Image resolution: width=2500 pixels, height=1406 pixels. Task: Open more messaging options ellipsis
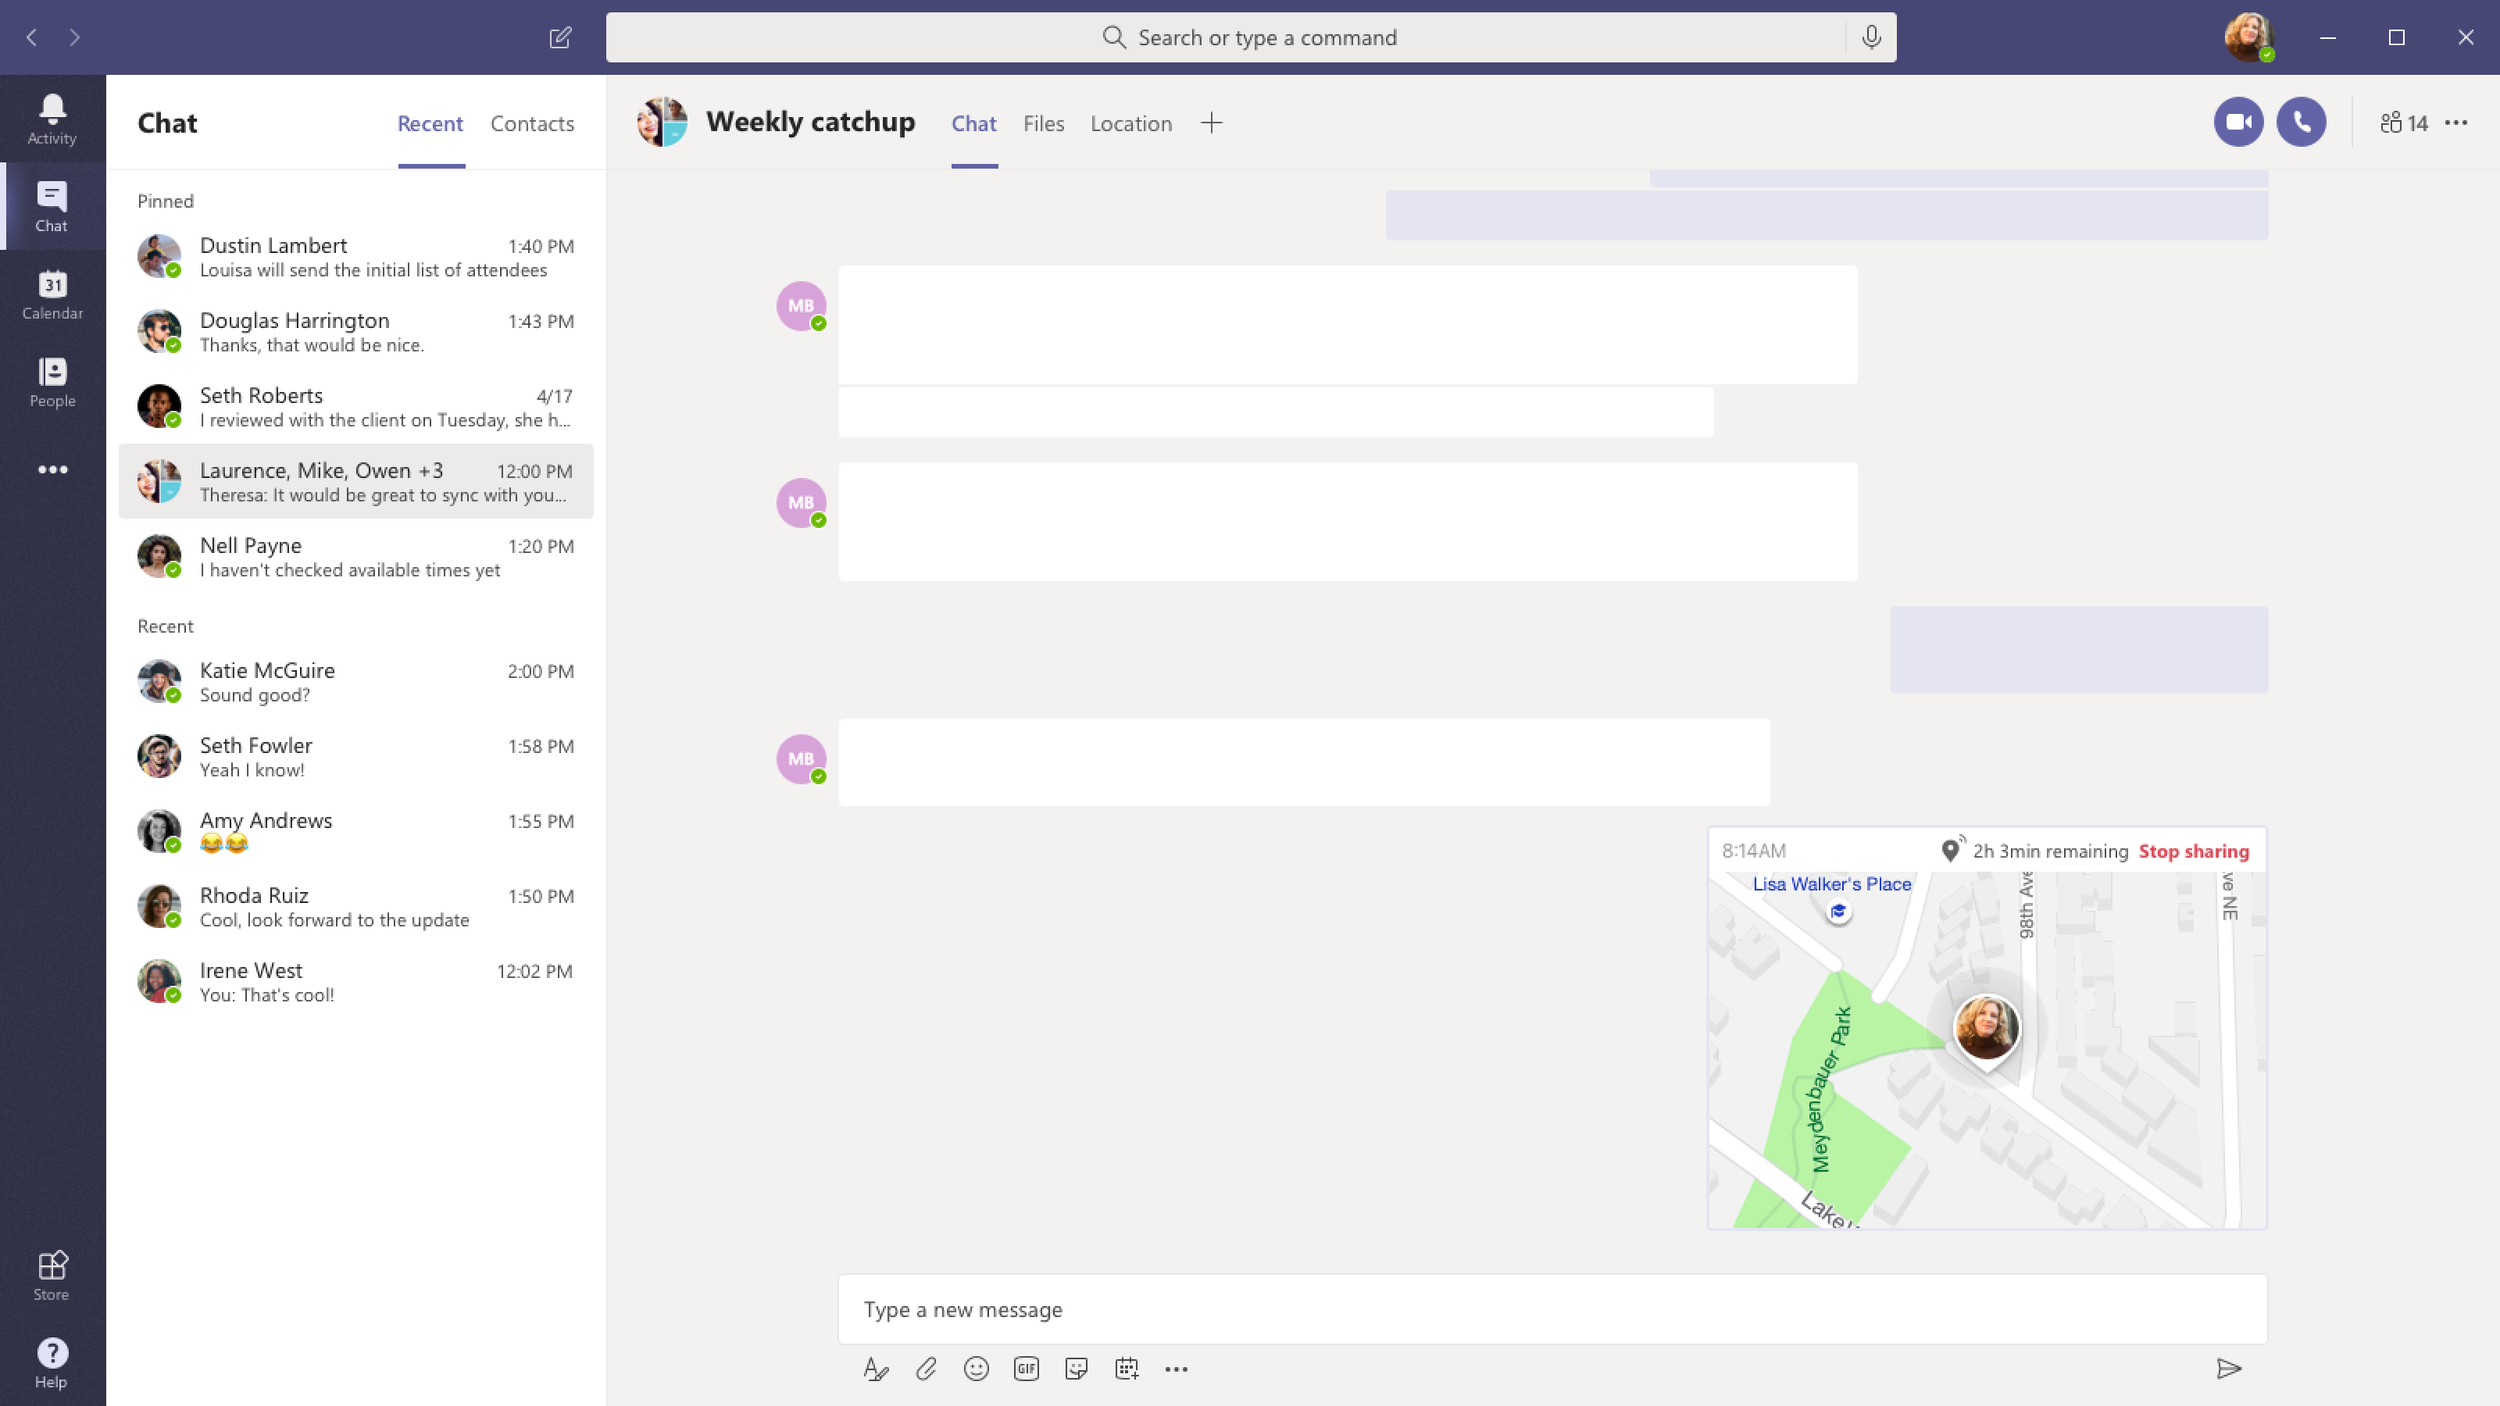(1177, 1368)
